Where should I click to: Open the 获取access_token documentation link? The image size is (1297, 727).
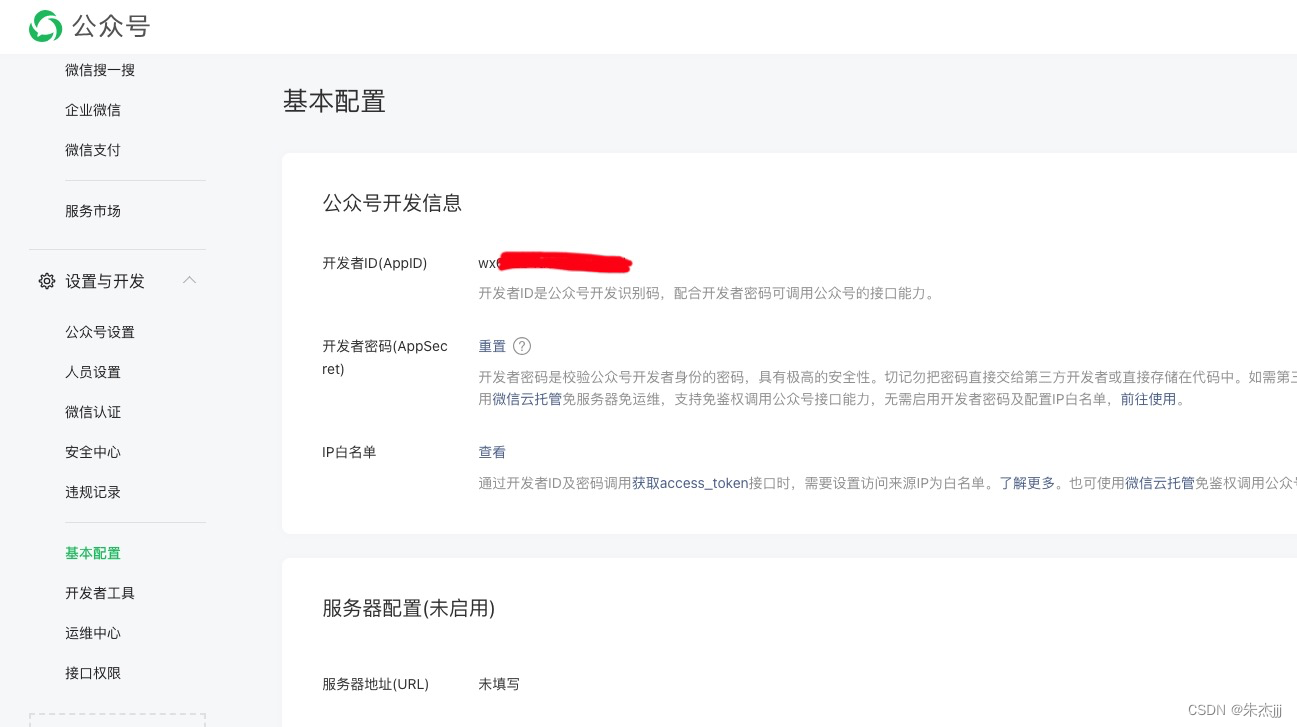[690, 483]
